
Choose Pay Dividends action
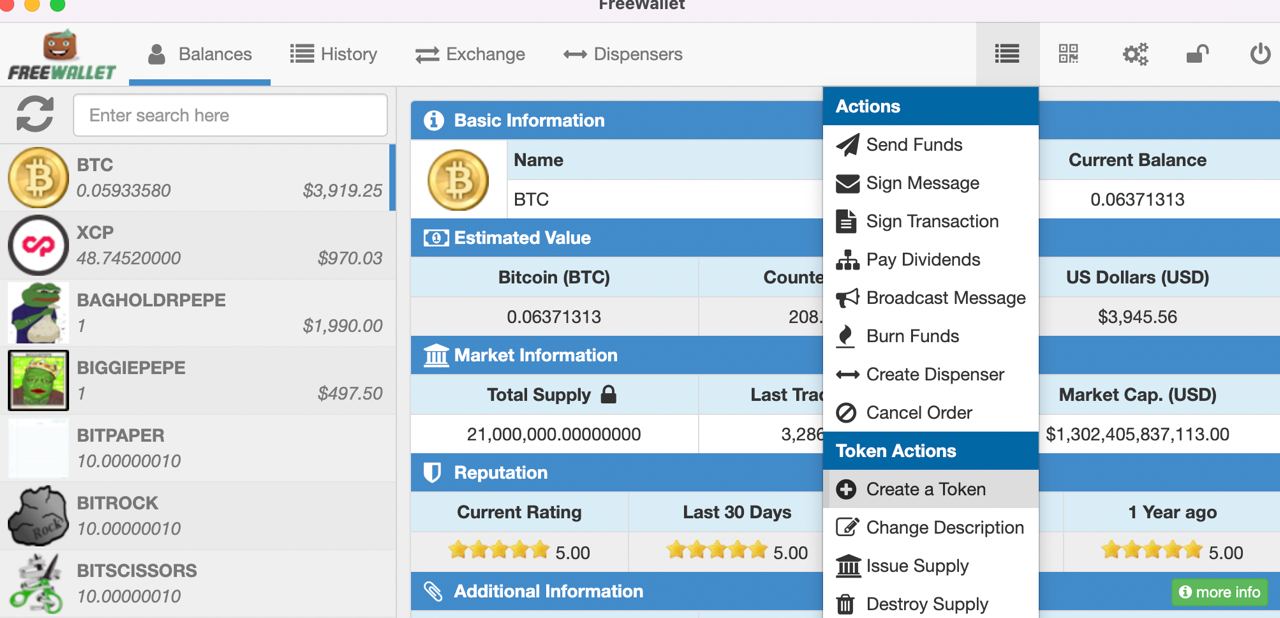tap(931, 260)
